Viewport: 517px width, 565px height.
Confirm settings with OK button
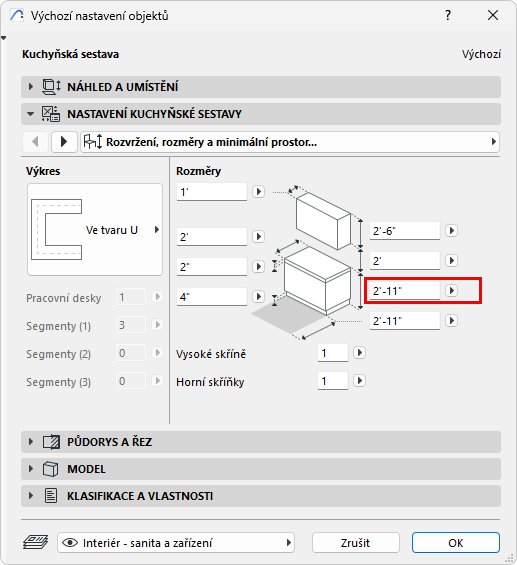[x=456, y=543]
